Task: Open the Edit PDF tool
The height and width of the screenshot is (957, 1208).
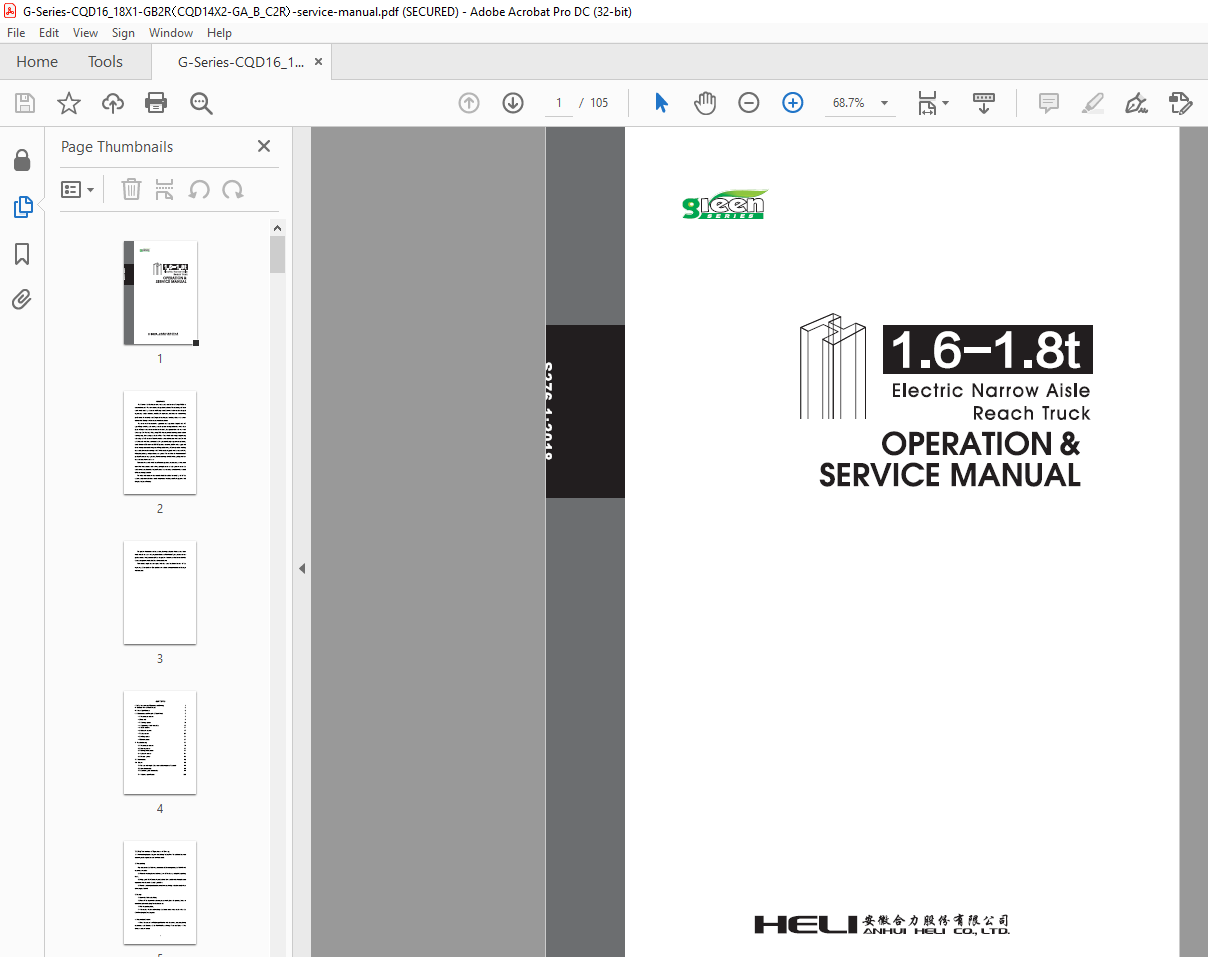Action: click(x=1180, y=103)
